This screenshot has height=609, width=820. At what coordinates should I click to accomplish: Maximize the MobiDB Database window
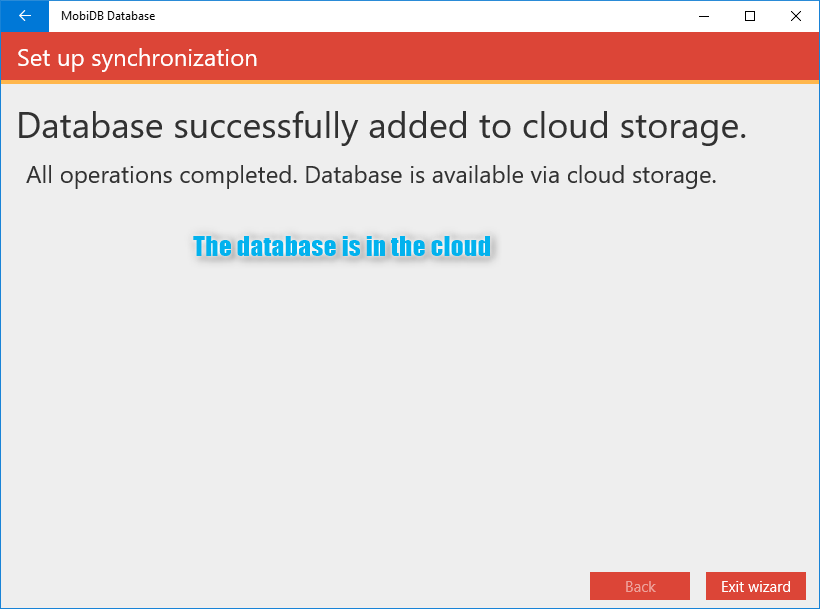click(x=750, y=16)
